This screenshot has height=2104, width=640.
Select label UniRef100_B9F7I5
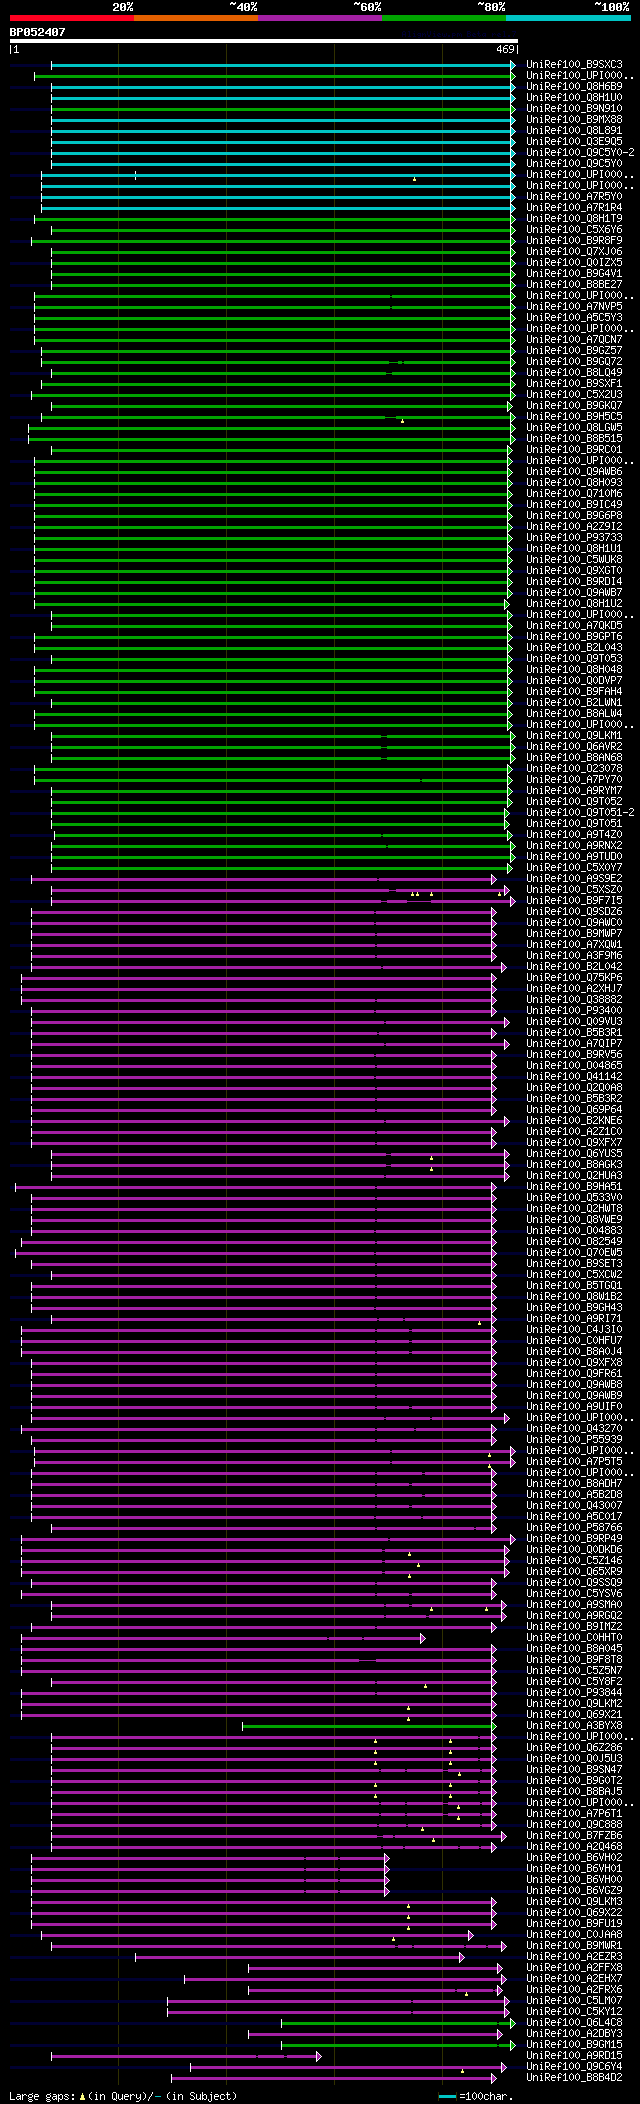click(574, 901)
